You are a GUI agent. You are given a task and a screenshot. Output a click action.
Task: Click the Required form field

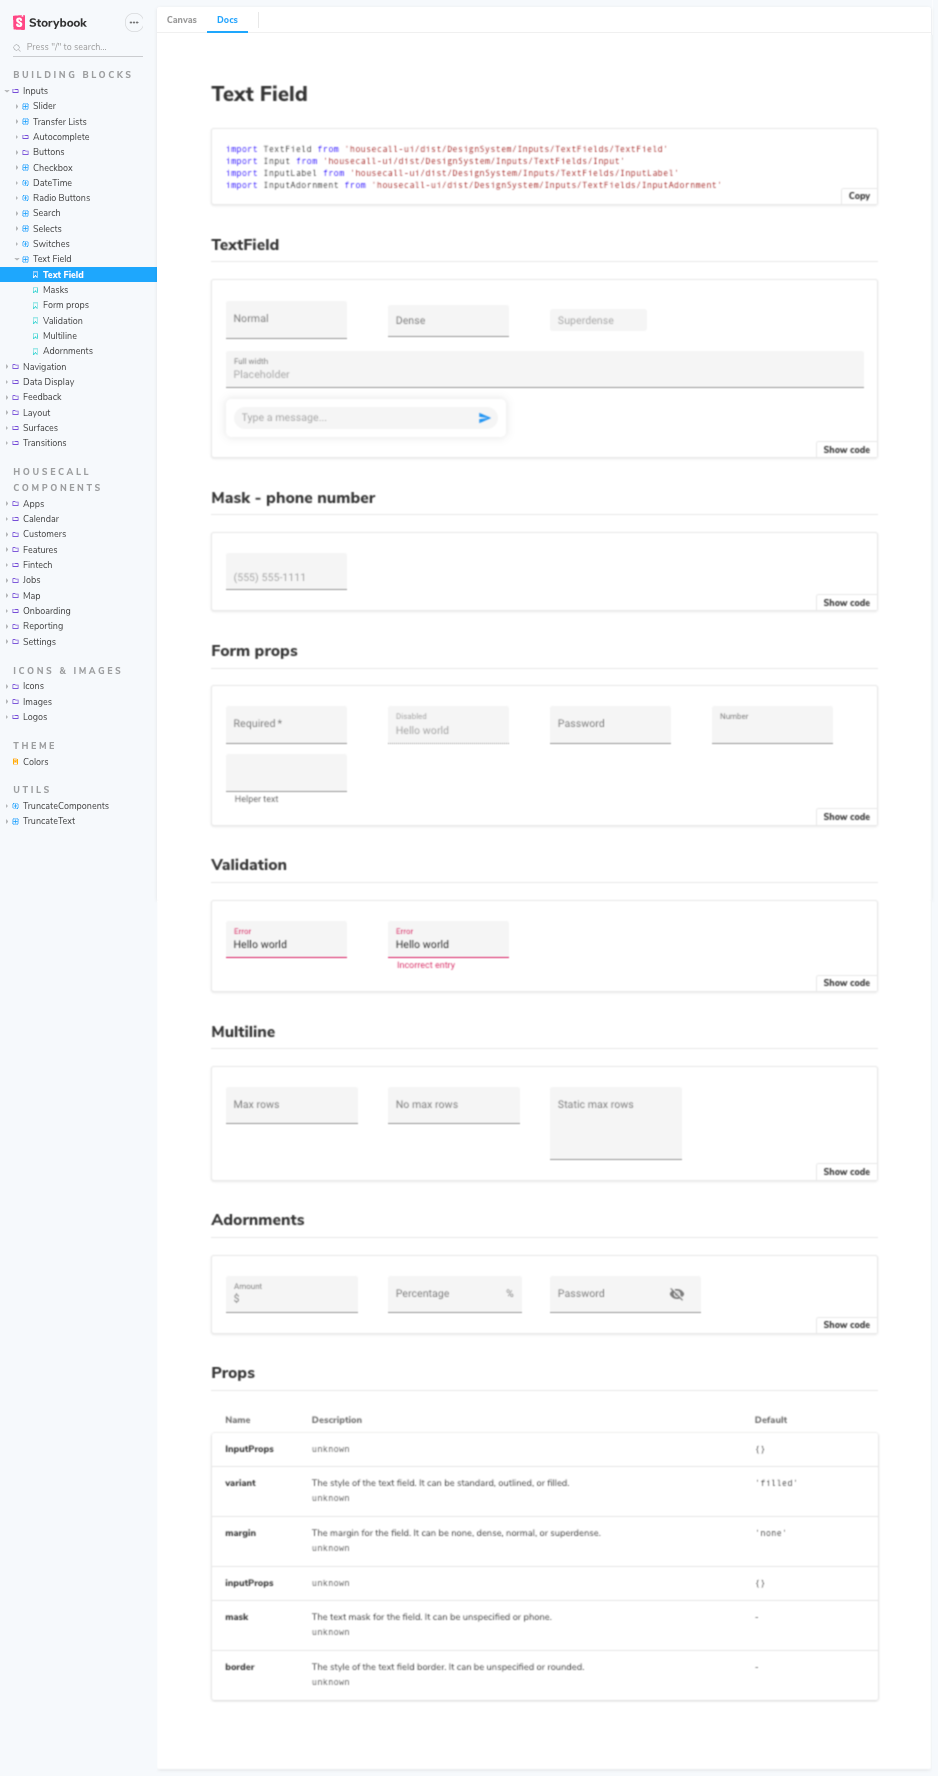[286, 725]
